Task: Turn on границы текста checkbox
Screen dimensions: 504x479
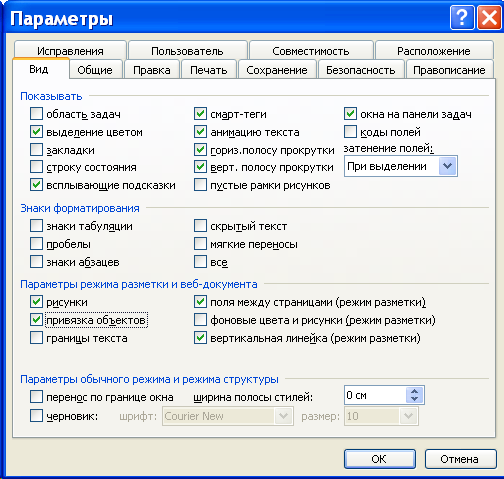Action: (x=36, y=338)
